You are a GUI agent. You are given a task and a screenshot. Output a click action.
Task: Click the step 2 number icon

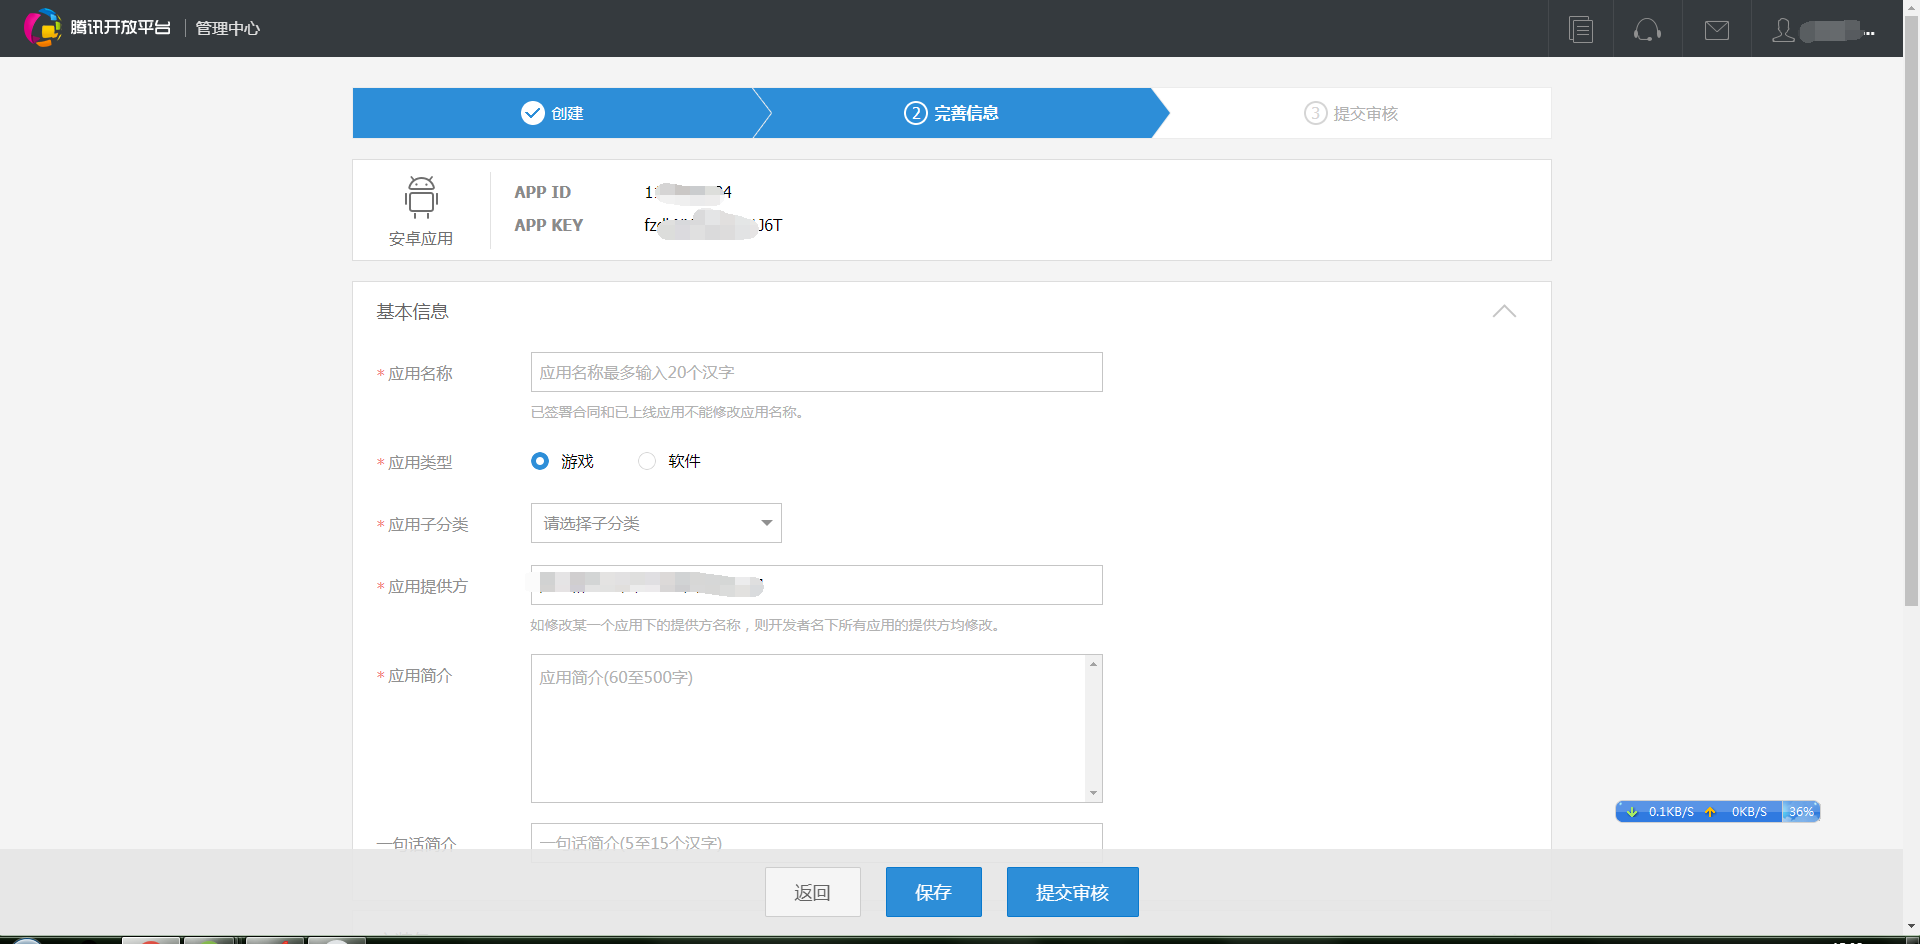[x=916, y=113]
